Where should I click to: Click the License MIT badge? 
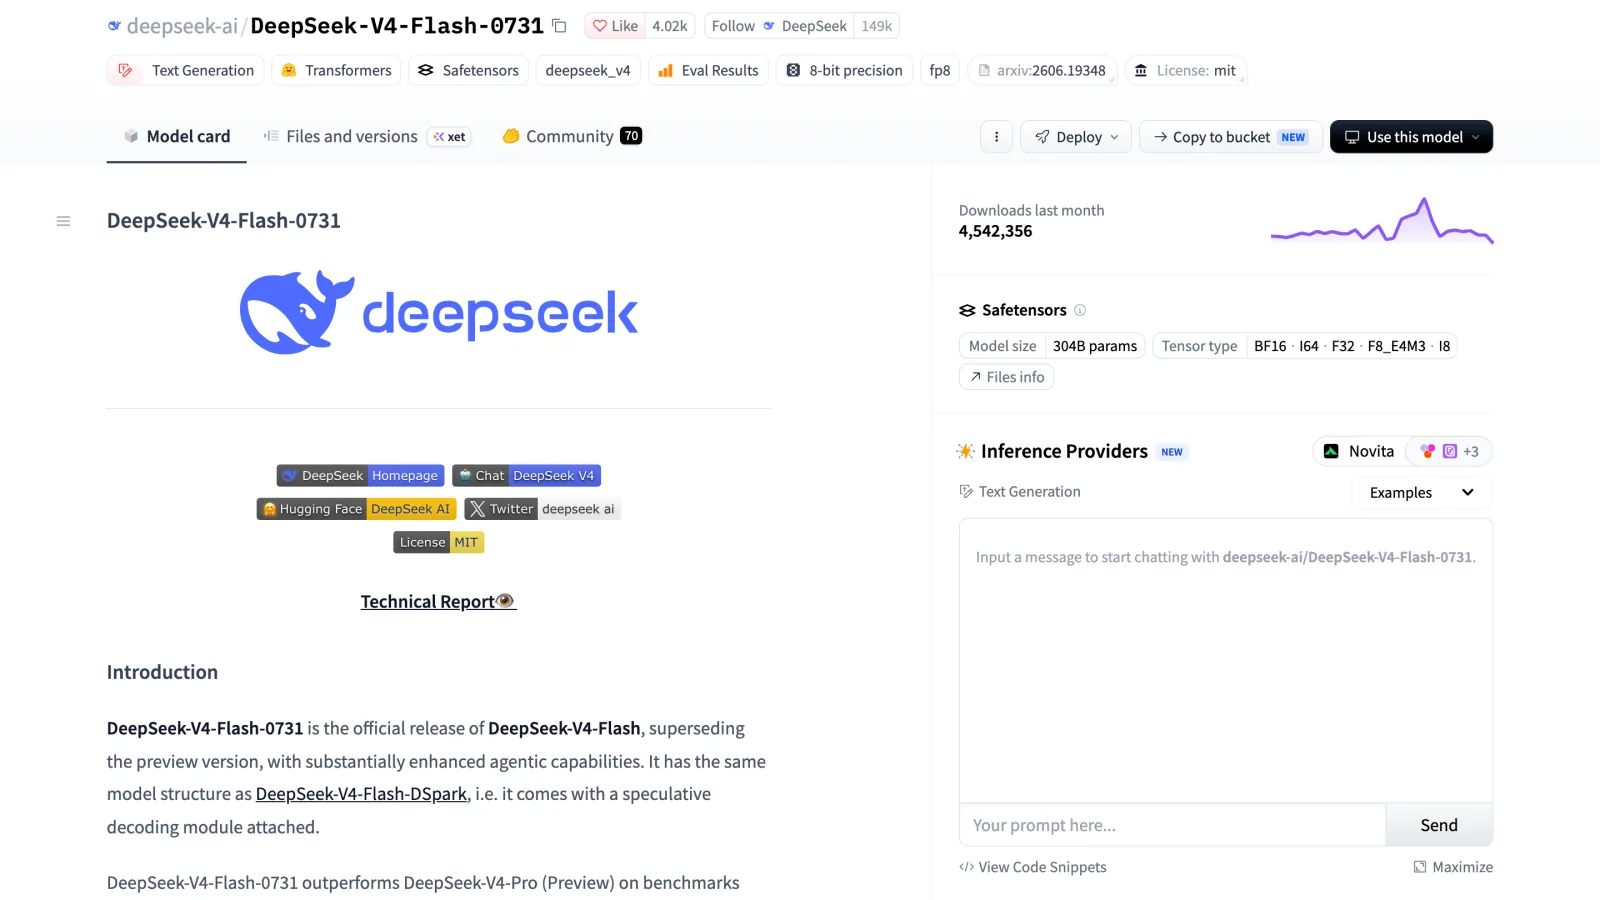coord(438,542)
